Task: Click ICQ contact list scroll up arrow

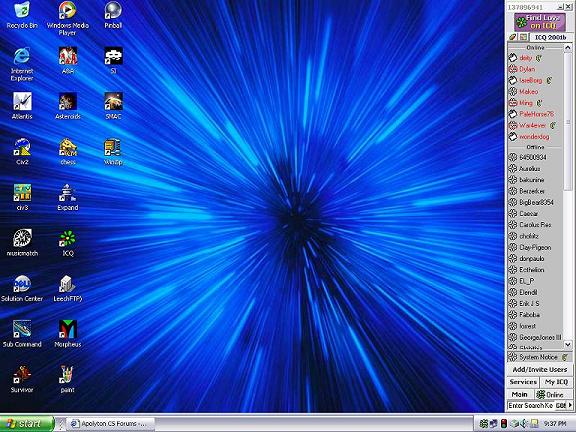Action: pyautogui.click(x=568, y=47)
